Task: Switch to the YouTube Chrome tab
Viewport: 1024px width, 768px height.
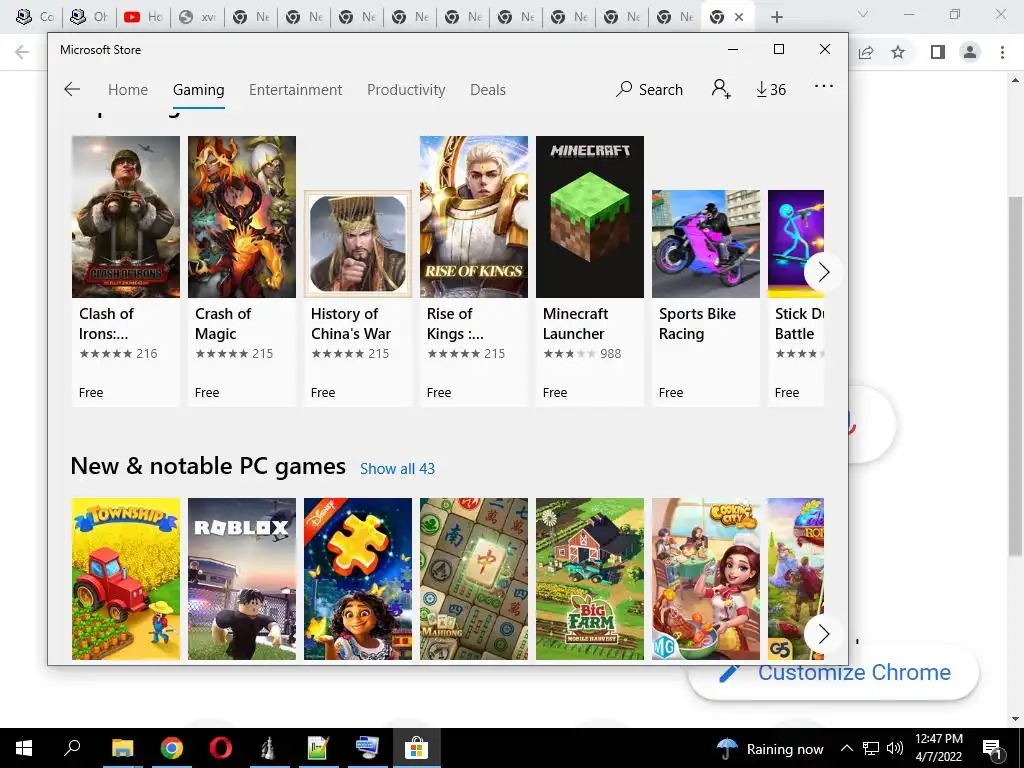Action: (143, 17)
